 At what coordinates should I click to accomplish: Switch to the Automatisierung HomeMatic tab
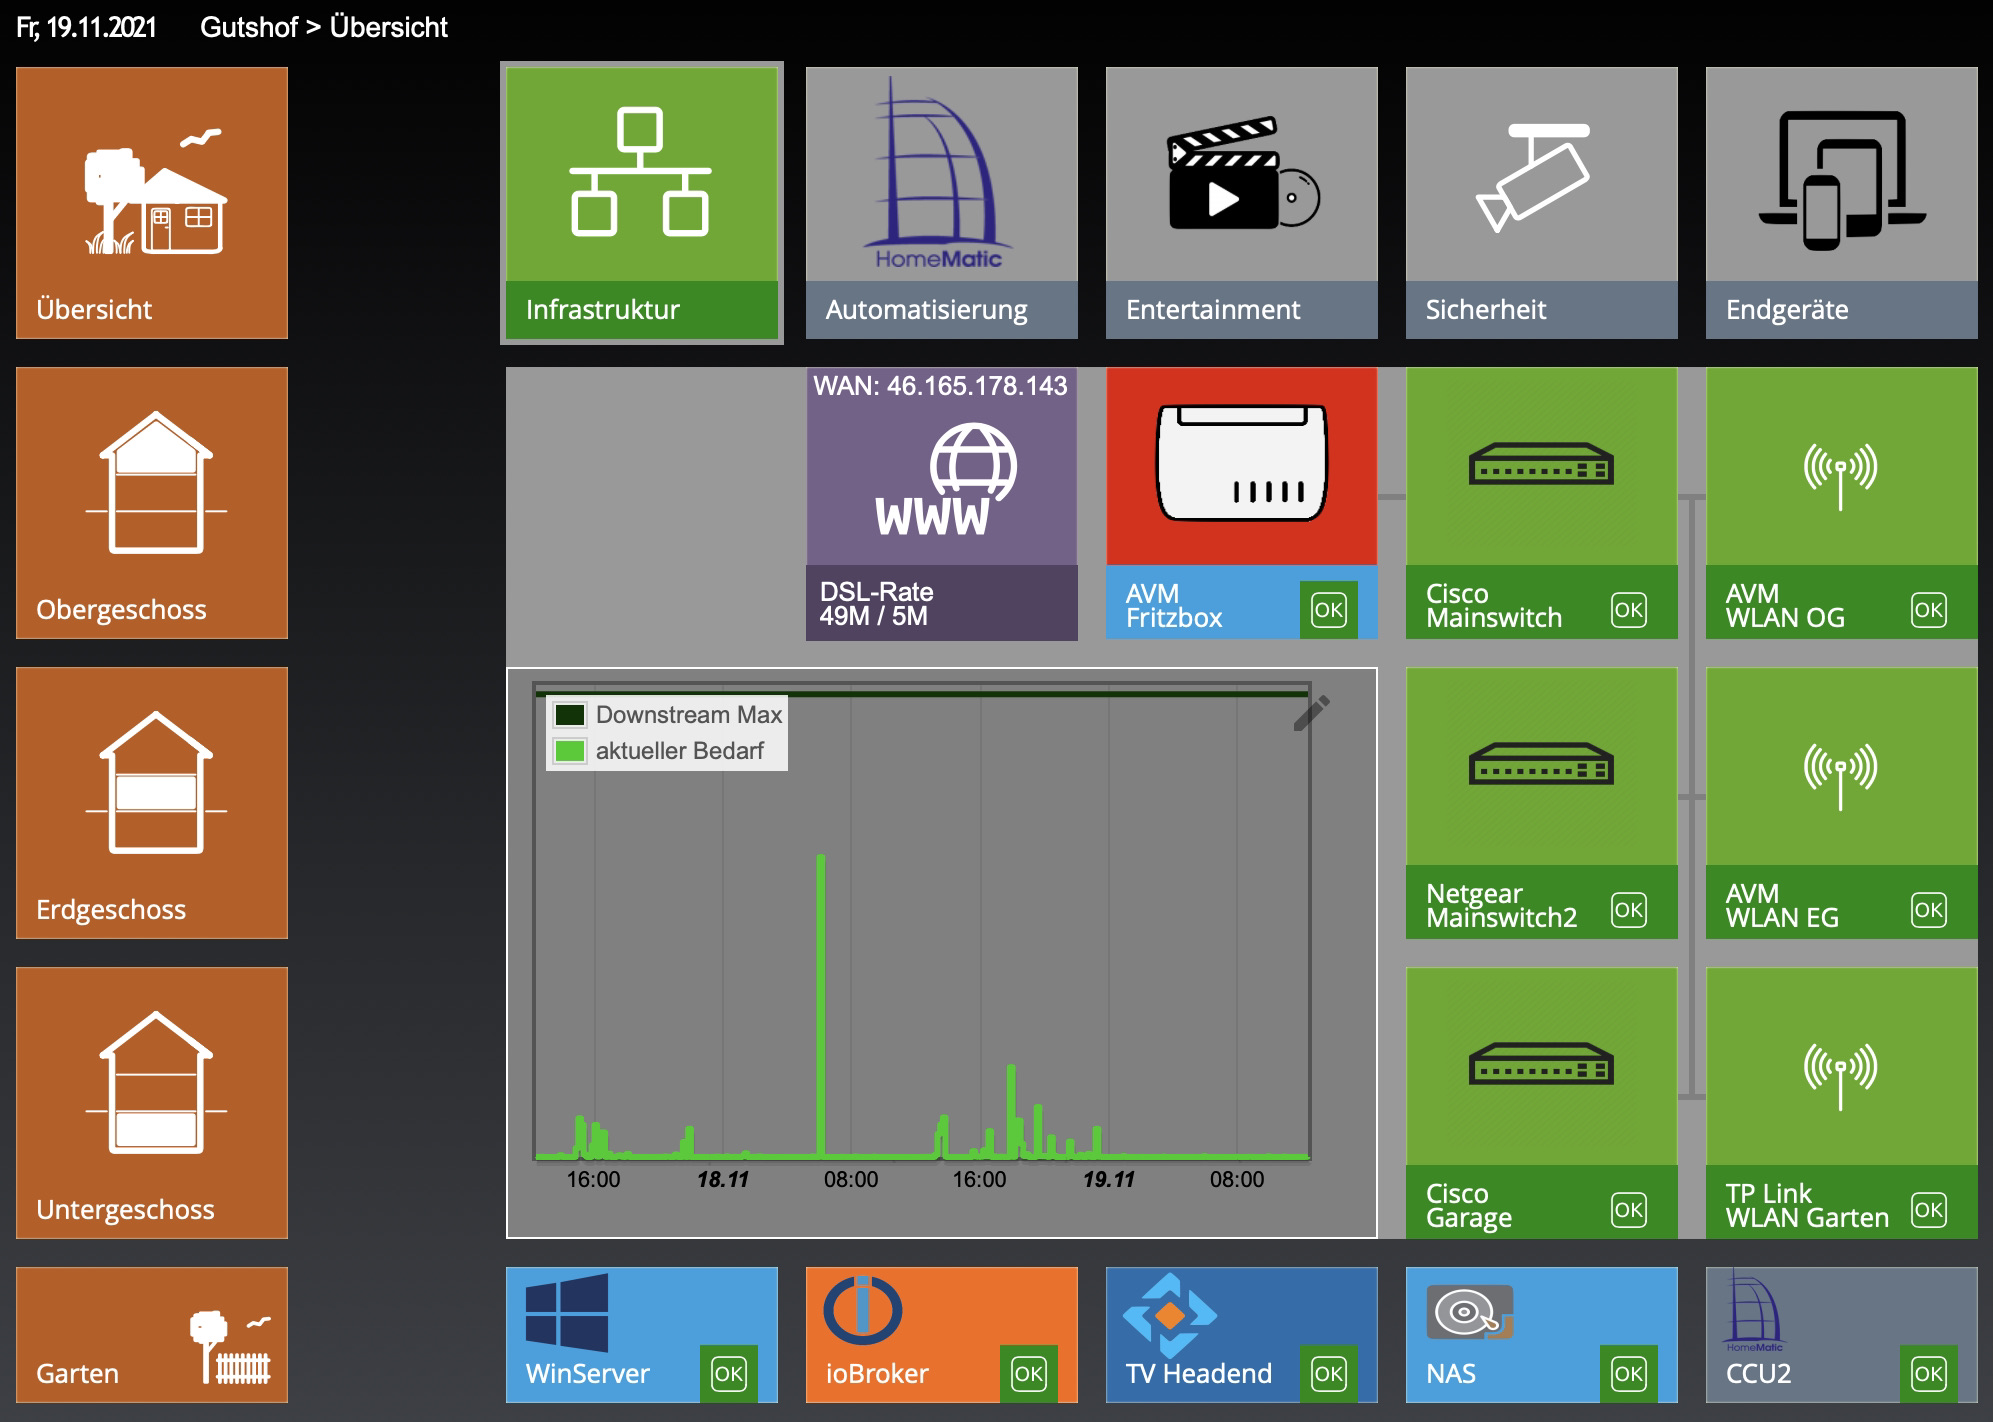click(x=941, y=203)
